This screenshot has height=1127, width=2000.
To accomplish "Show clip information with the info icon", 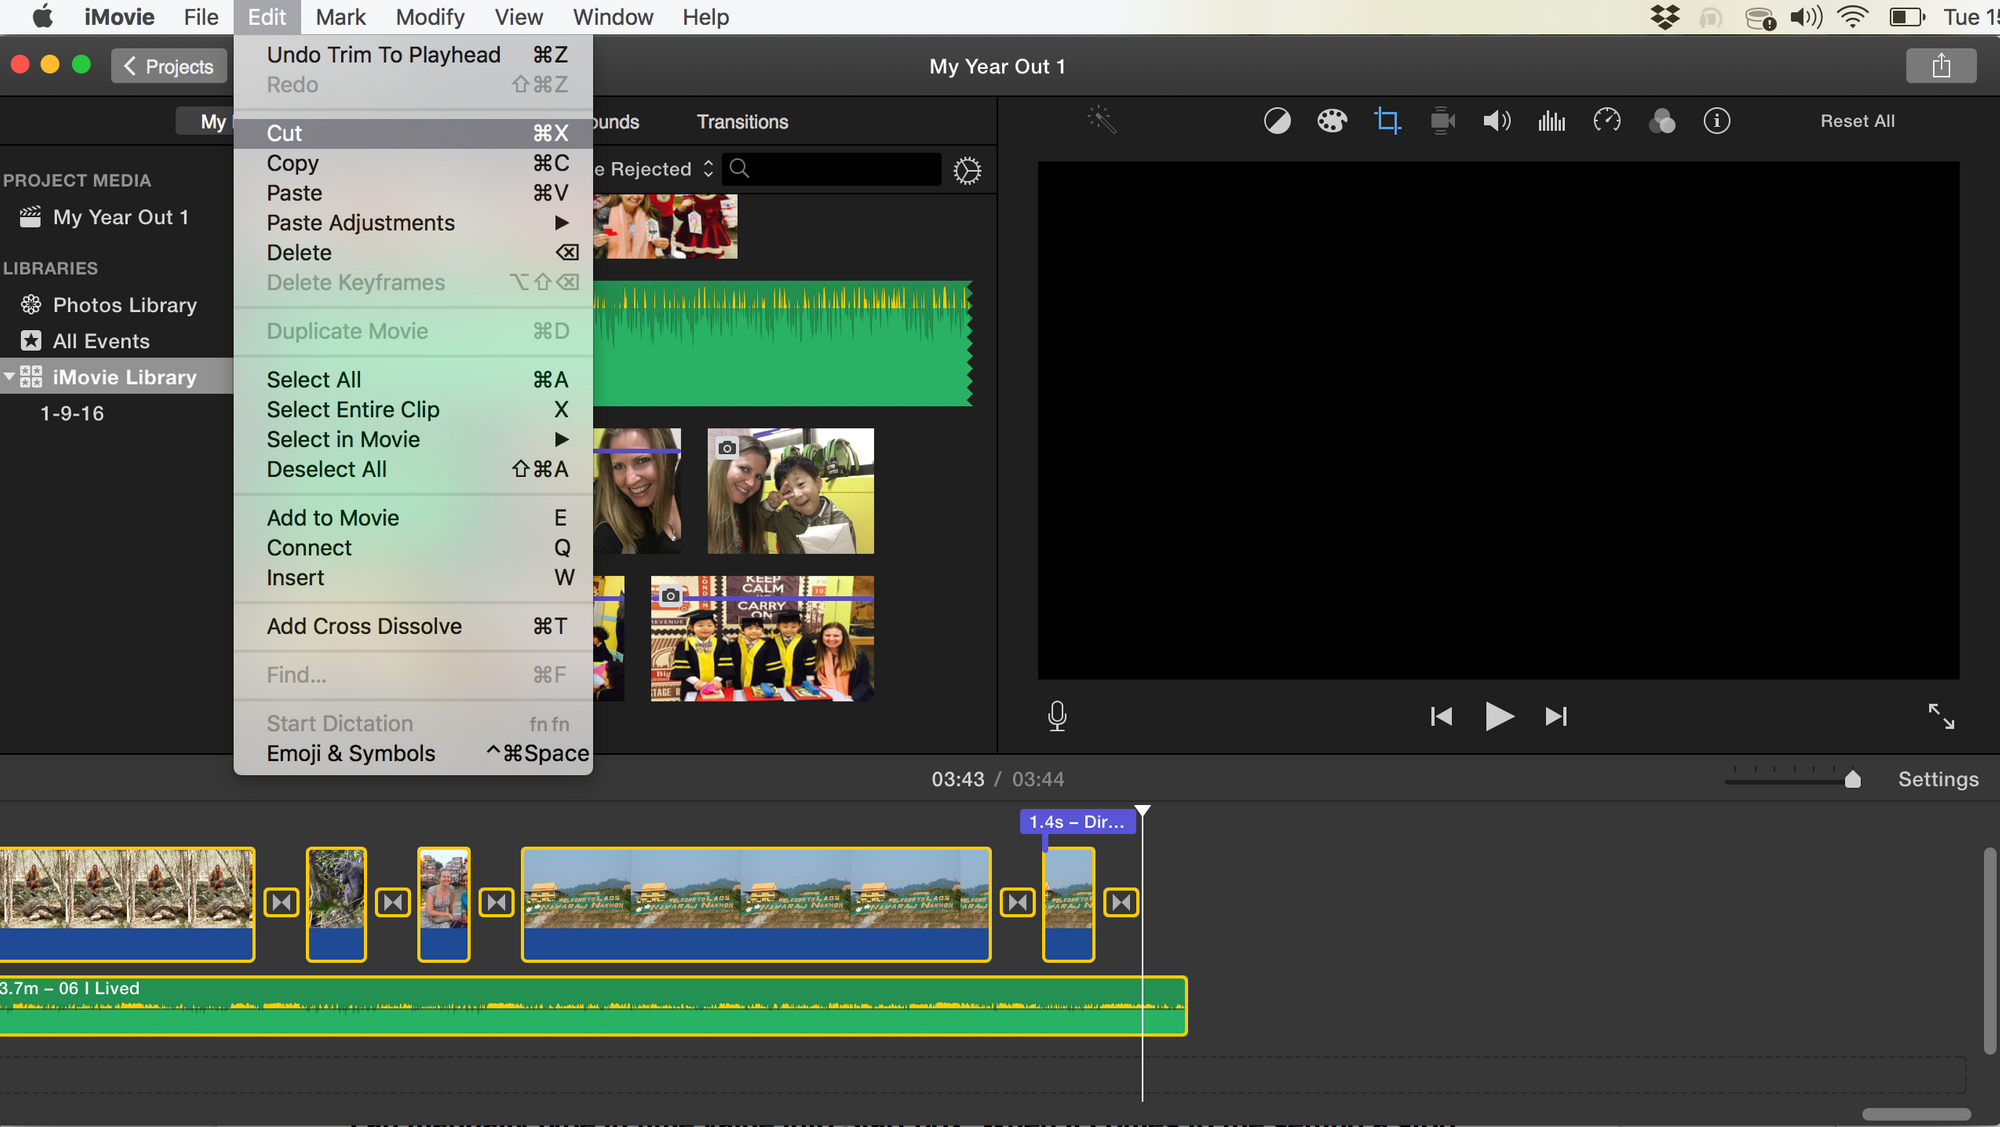I will coord(1717,121).
